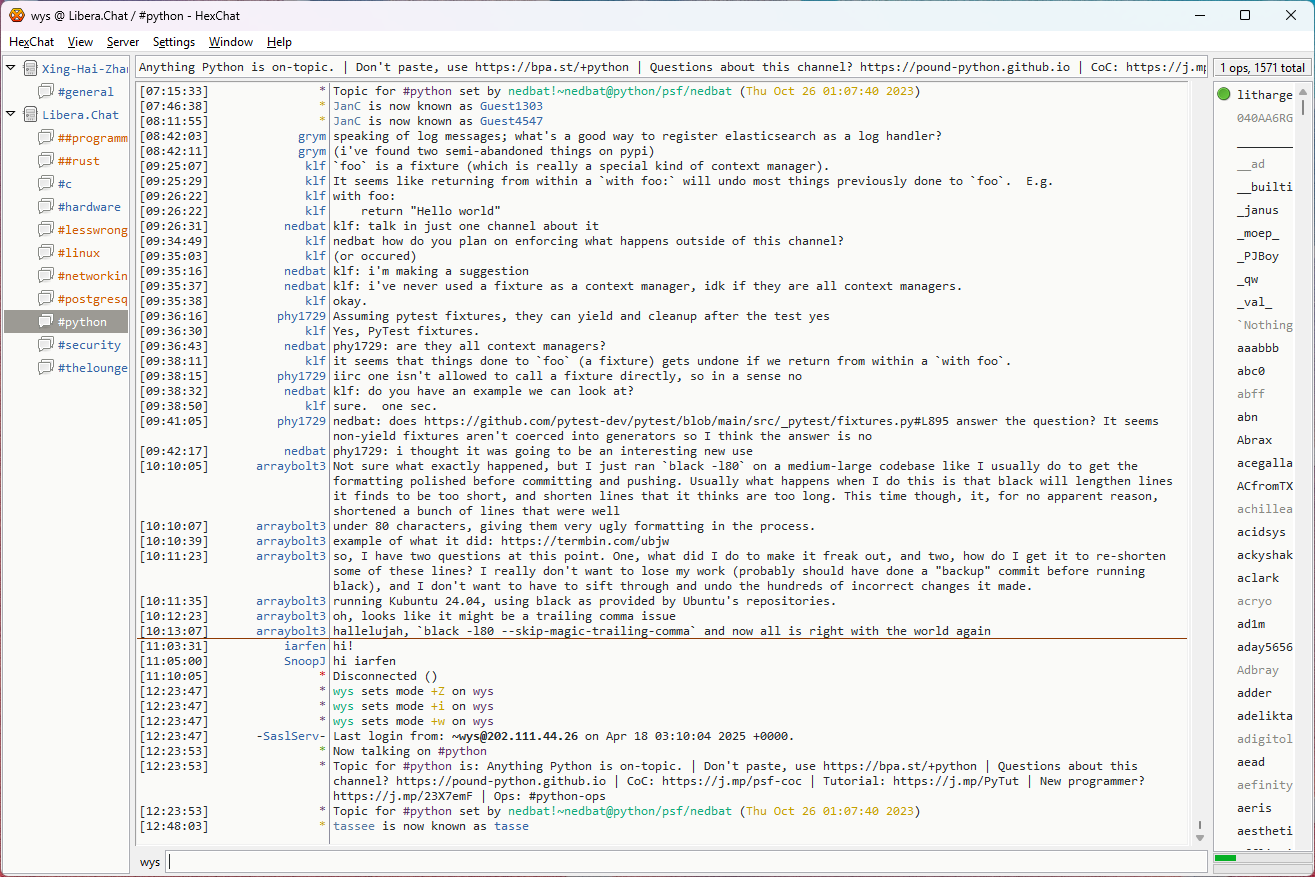Click the HexChat app icon in title bar

(17, 15)
